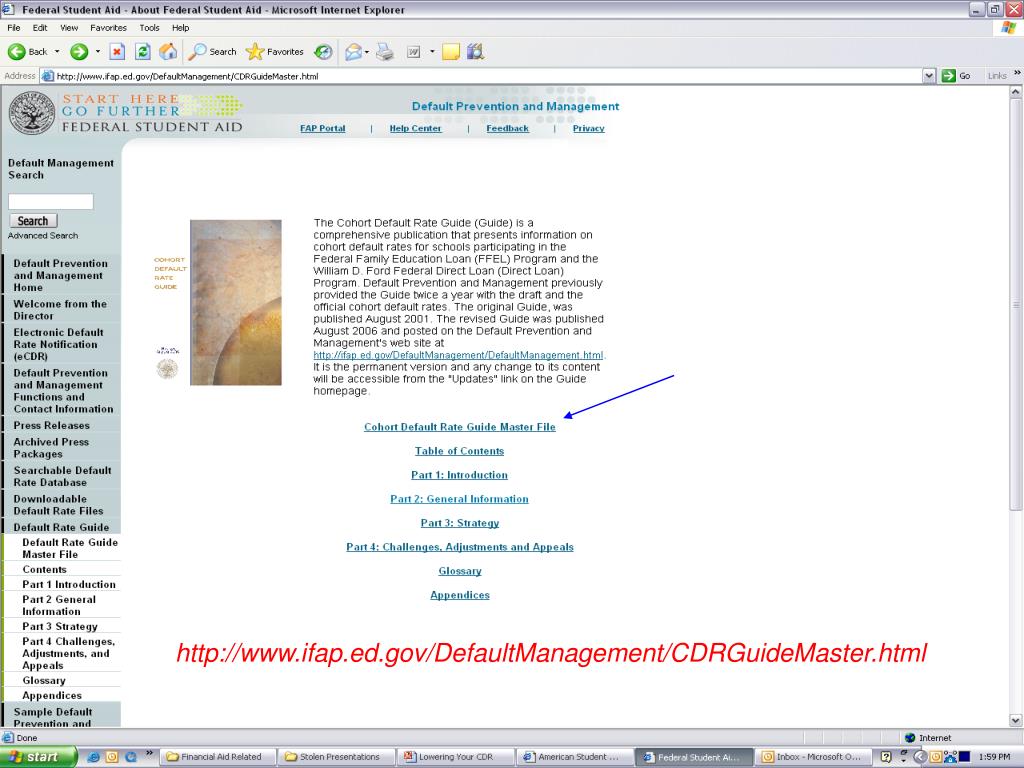Expand the Mail button dropdown arrow

click(x=367, y=52)
